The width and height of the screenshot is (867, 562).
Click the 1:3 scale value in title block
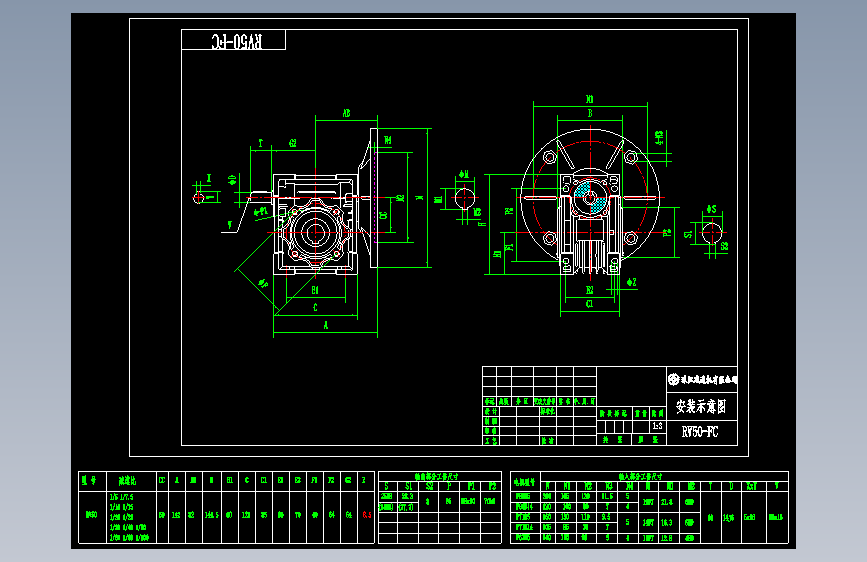(657, 426)
